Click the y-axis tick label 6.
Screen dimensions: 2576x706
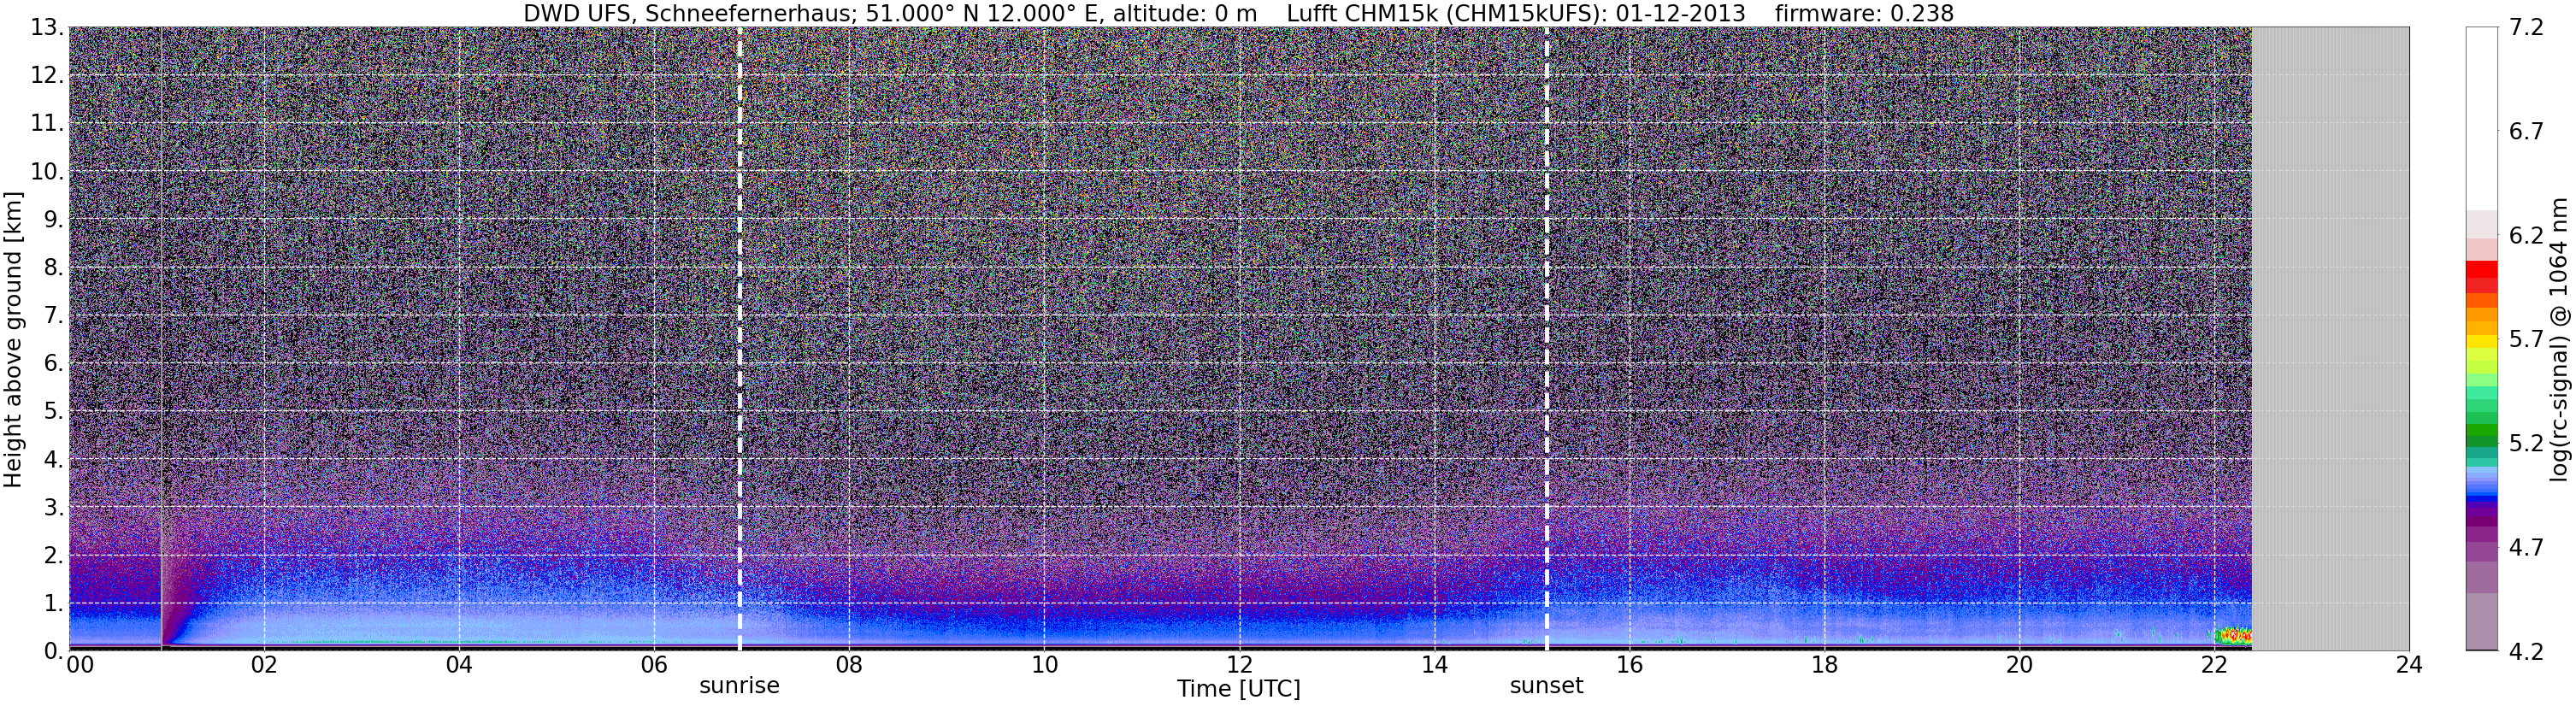pyautogui.click(x=53, y=364)
